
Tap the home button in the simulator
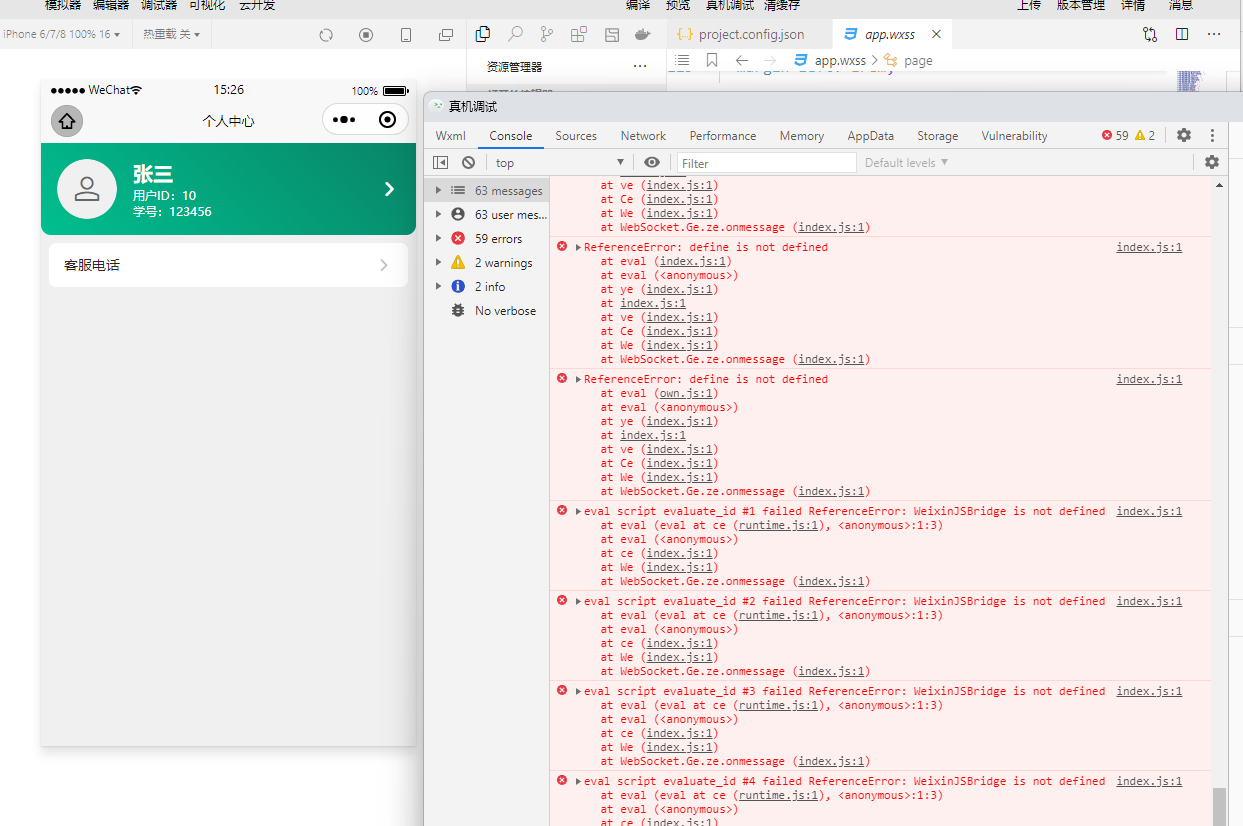67,121
